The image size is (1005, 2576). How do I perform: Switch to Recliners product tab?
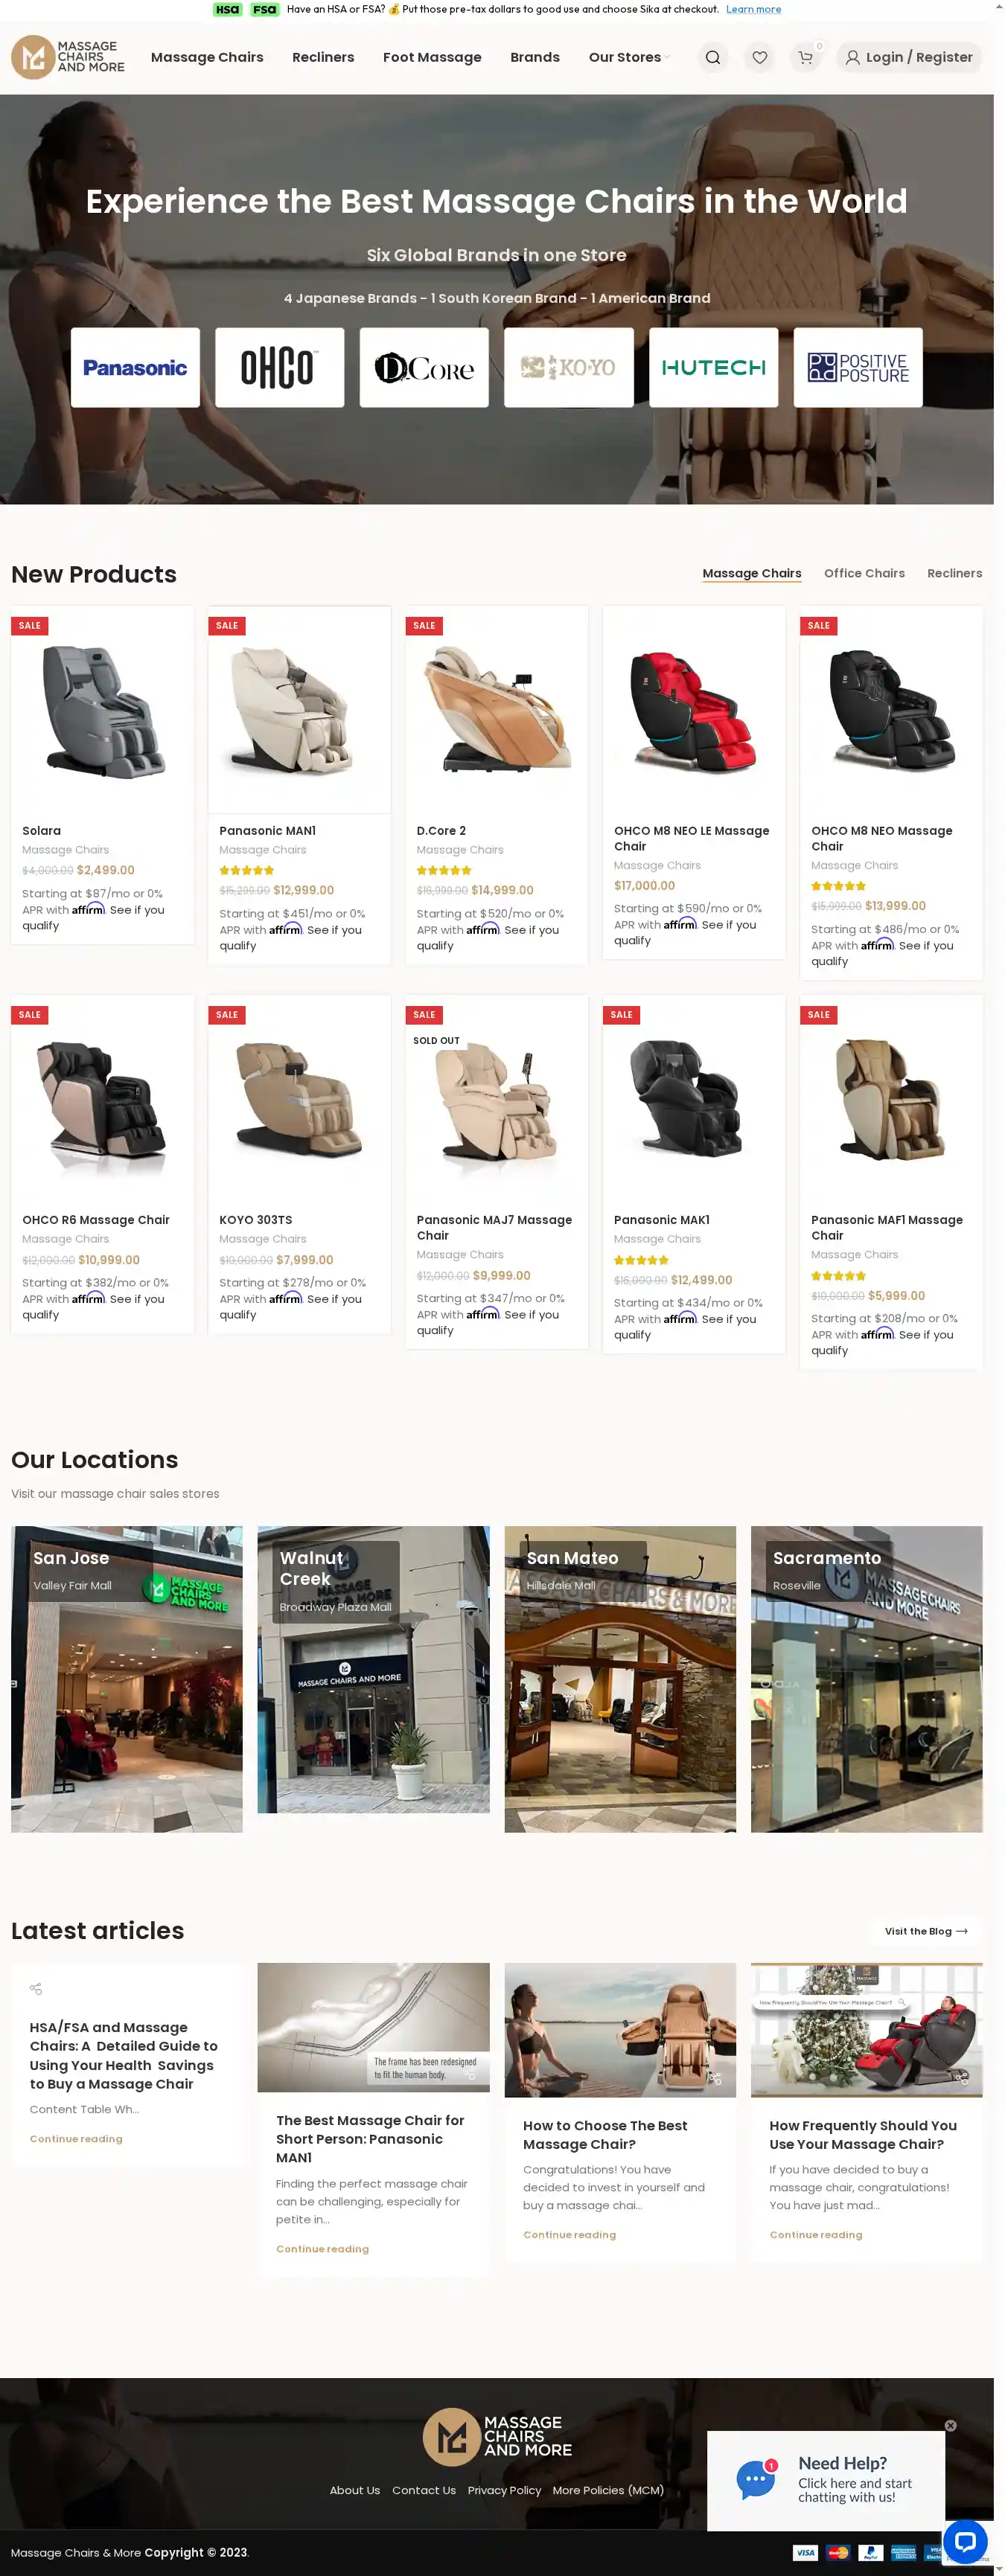tap(954, 573)
